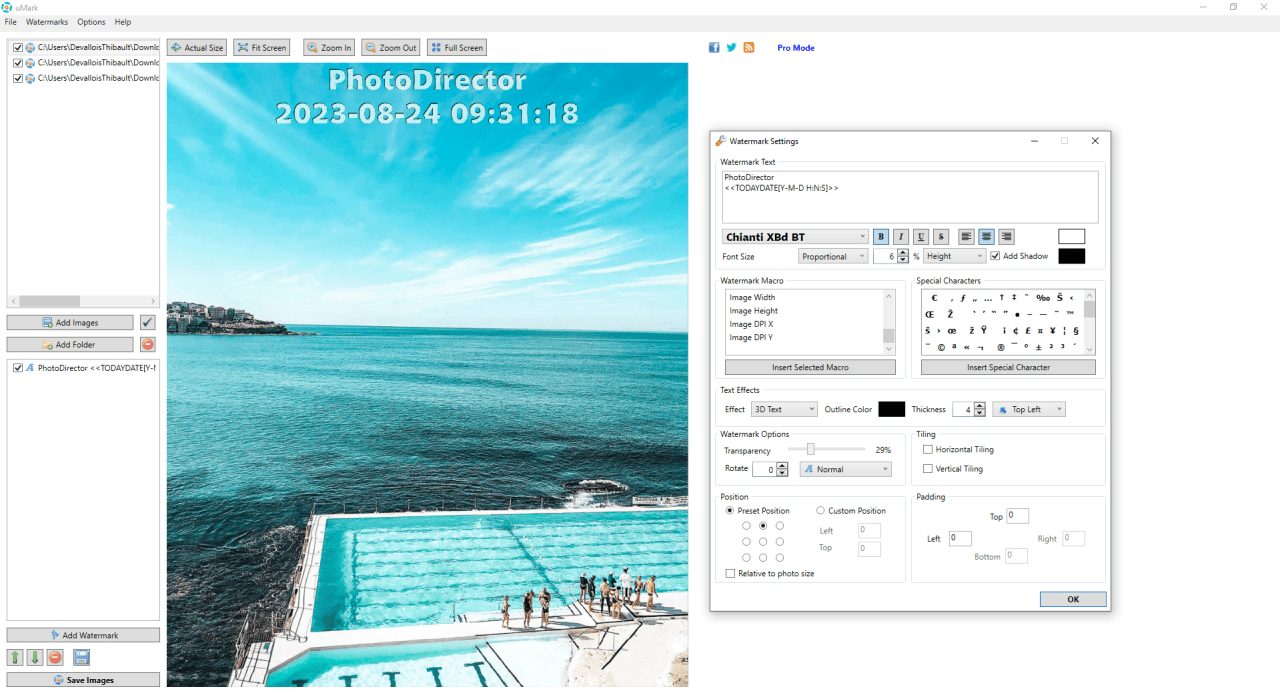1280x693 pixels.
Task: Open the RSS feed icon
Action: [x=749, y=47]
